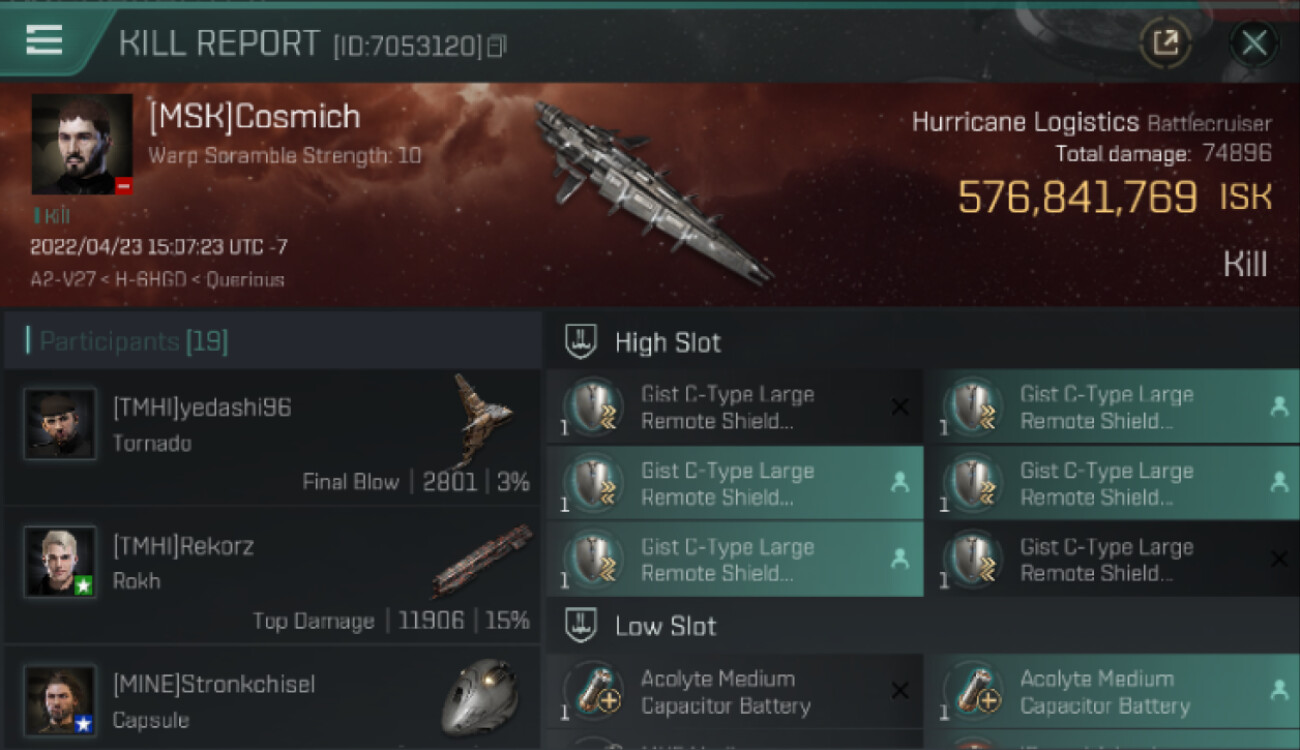
Task: Click the Capsule ship icon
Action: (480, 697)
